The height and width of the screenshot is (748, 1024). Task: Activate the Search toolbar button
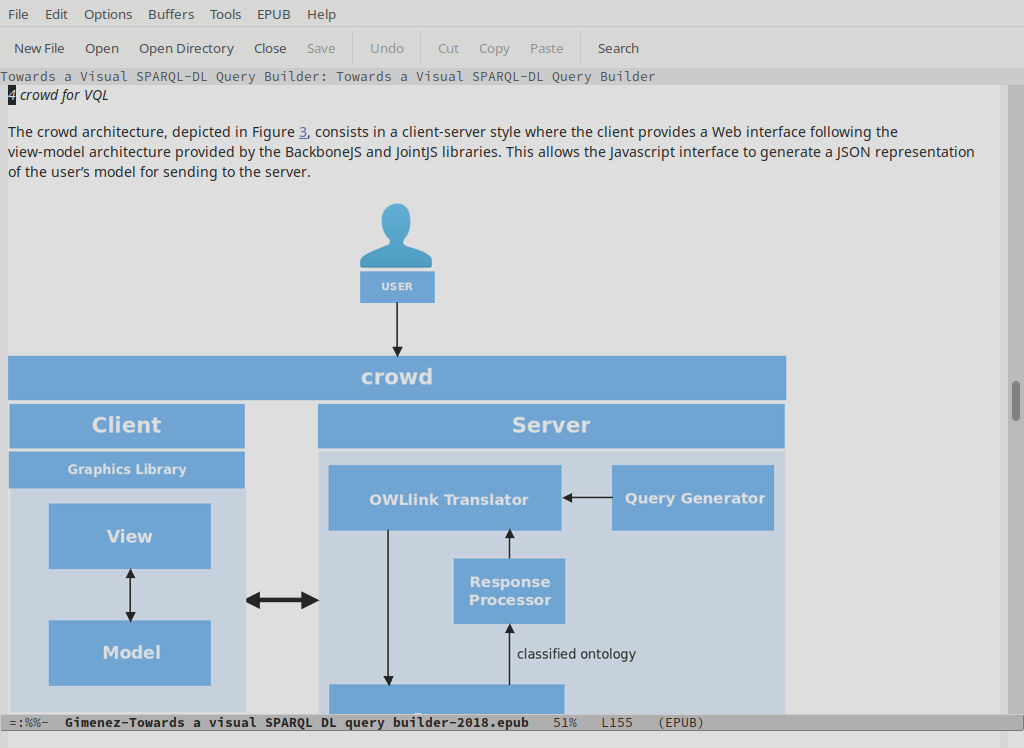(617, 47)
